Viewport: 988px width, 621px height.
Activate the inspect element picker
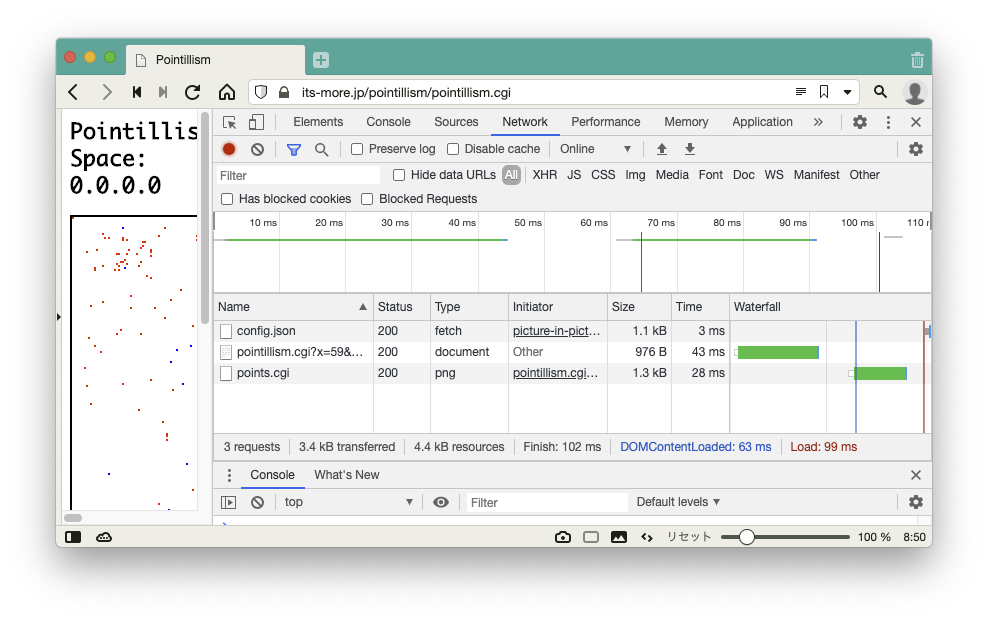coord(230,122)
